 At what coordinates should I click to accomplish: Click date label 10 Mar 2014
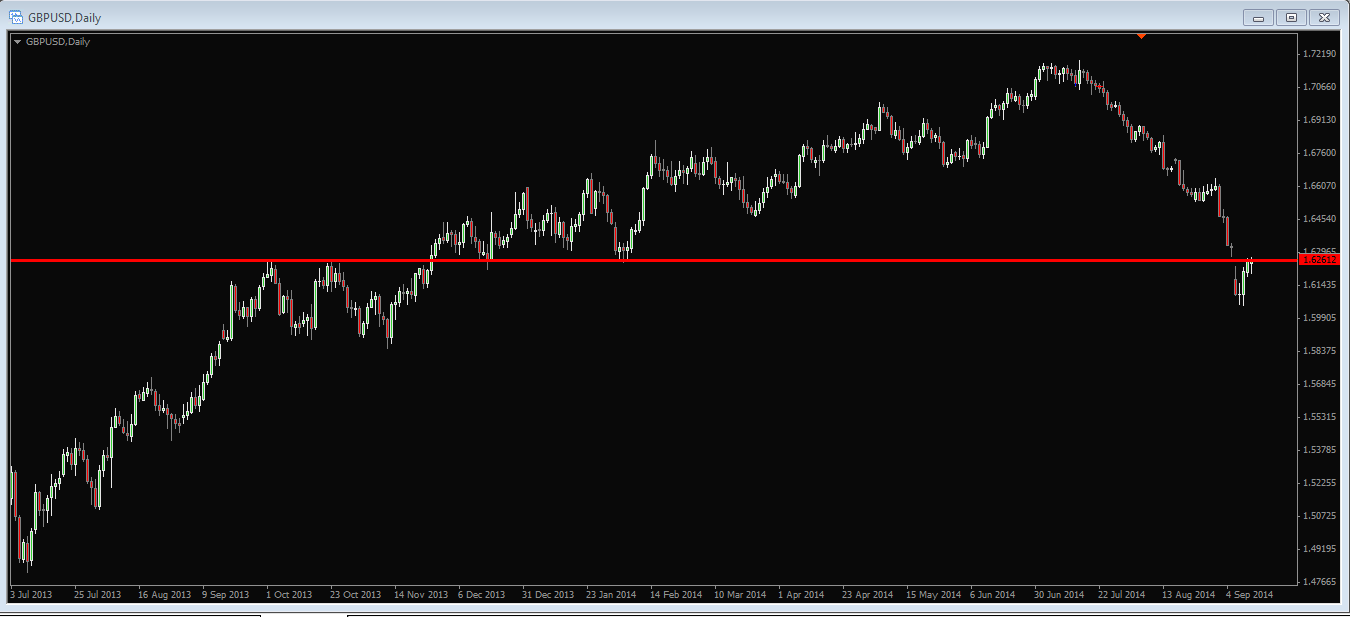[x=740, y=594]
